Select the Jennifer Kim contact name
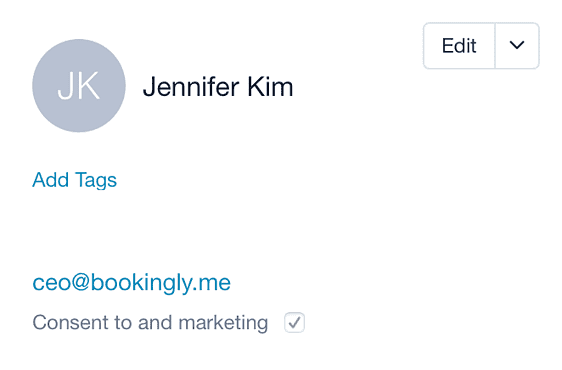562x370 pixels. coord(218,87)
